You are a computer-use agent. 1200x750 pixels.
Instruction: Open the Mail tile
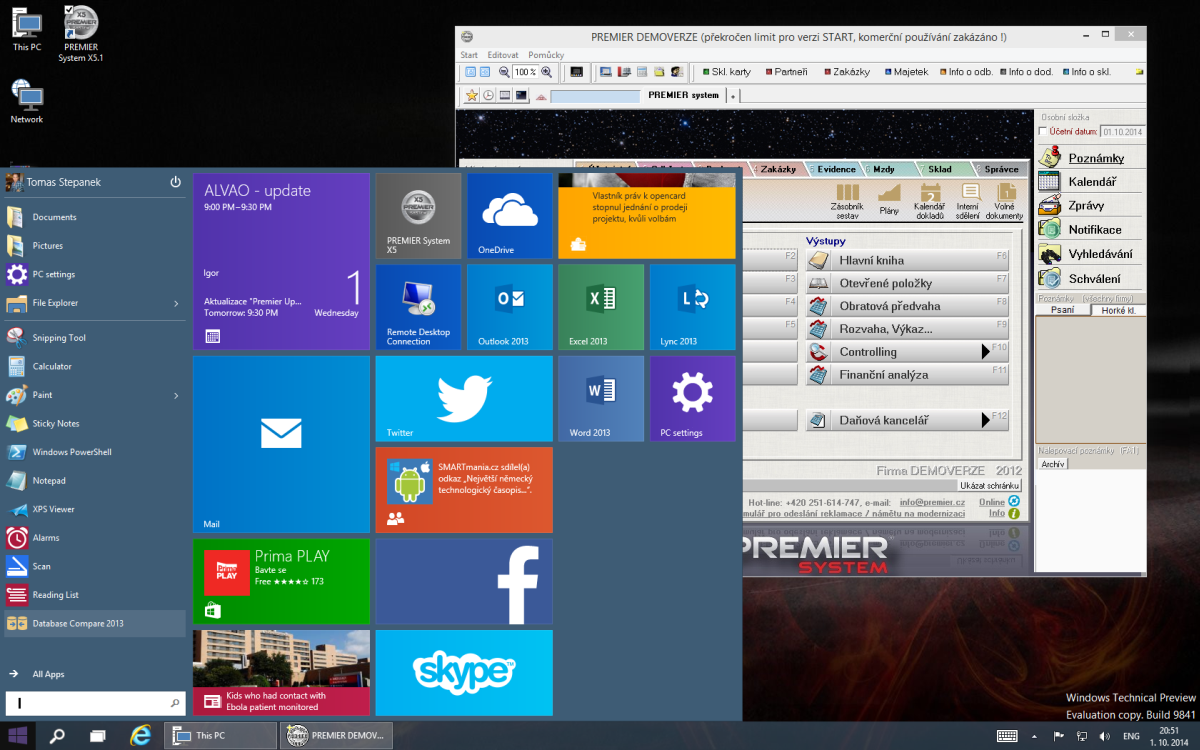[x=281, y=444]
